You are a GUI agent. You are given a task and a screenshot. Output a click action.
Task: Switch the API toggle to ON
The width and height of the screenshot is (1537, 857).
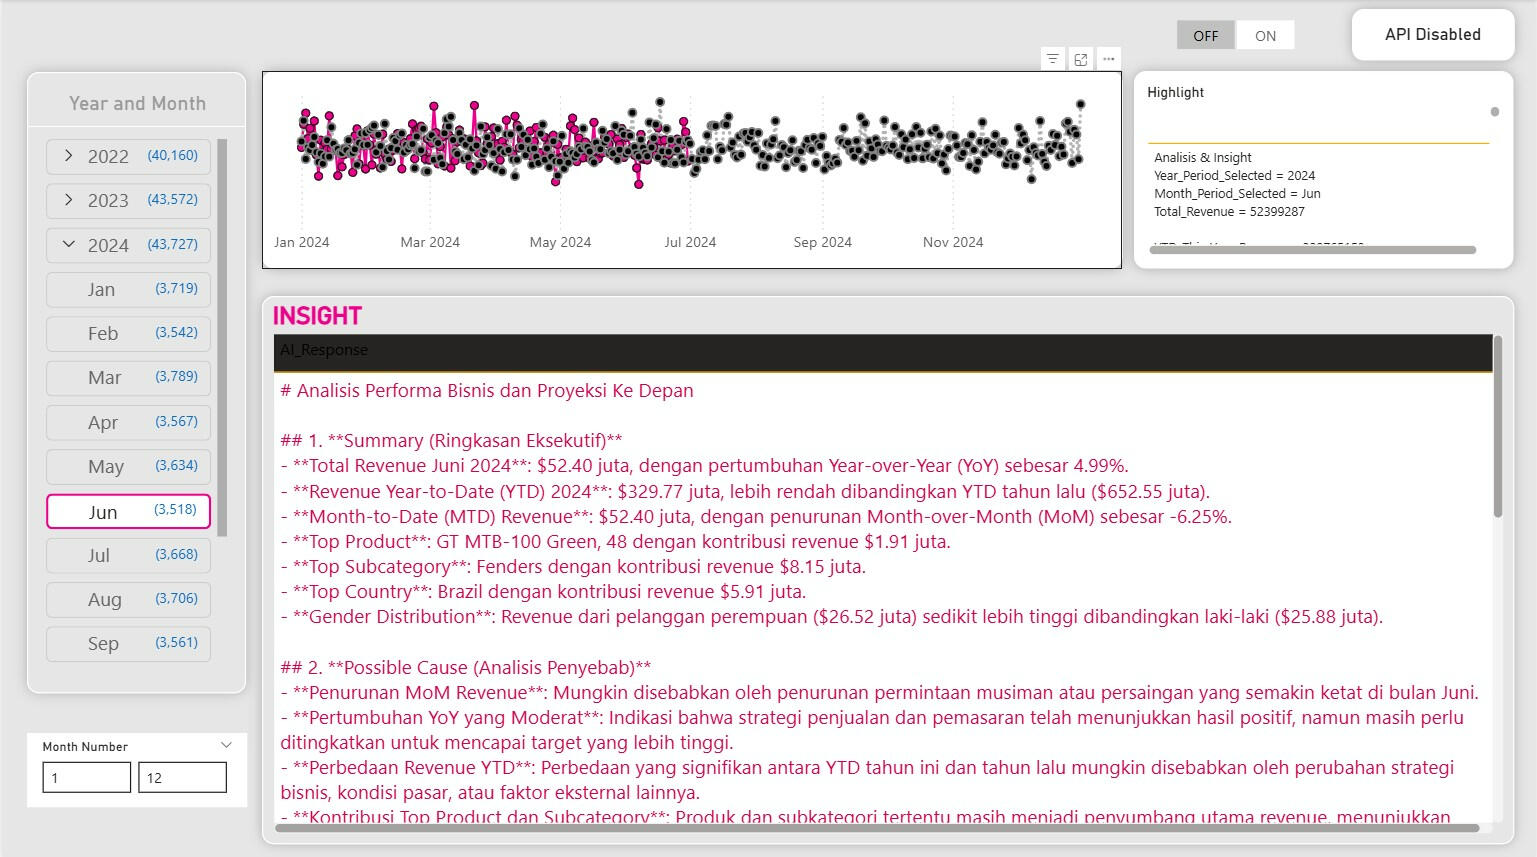(x=1265, y=36)
